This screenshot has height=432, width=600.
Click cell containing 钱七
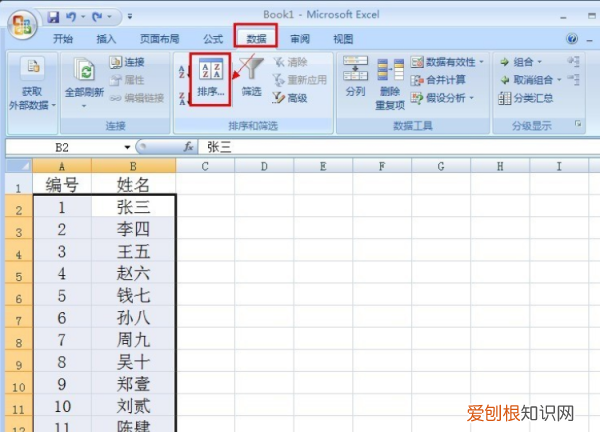133,295
